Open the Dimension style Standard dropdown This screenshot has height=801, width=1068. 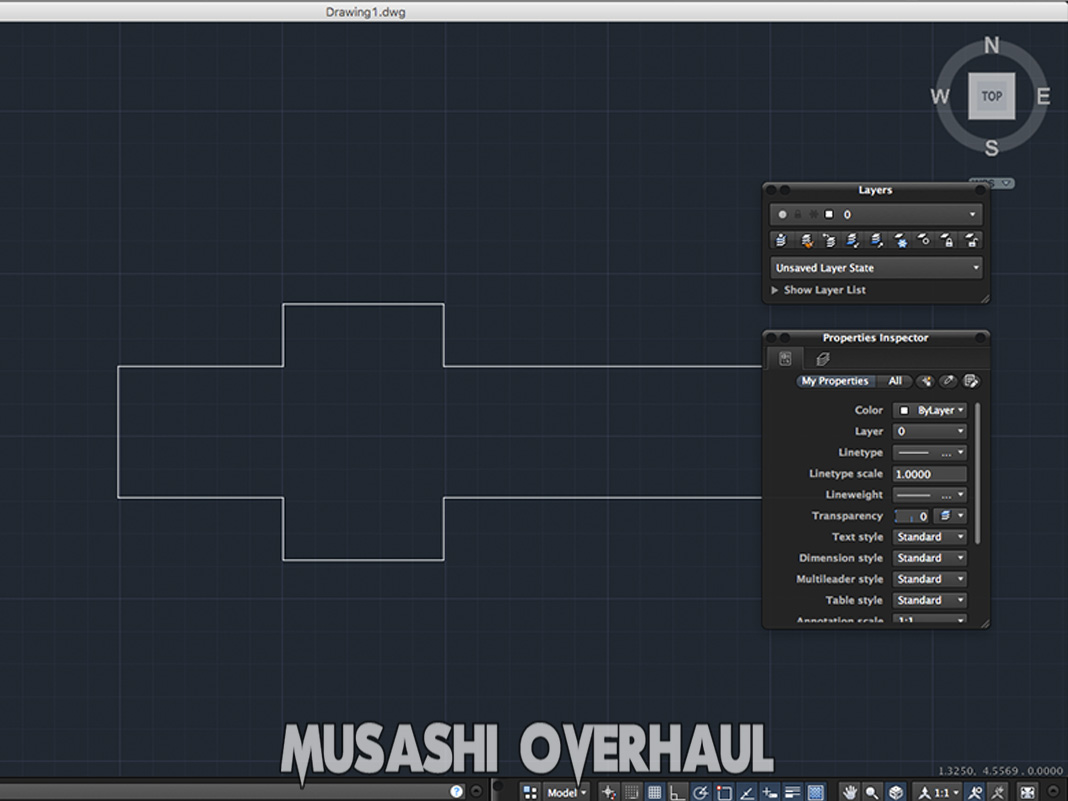930,558
